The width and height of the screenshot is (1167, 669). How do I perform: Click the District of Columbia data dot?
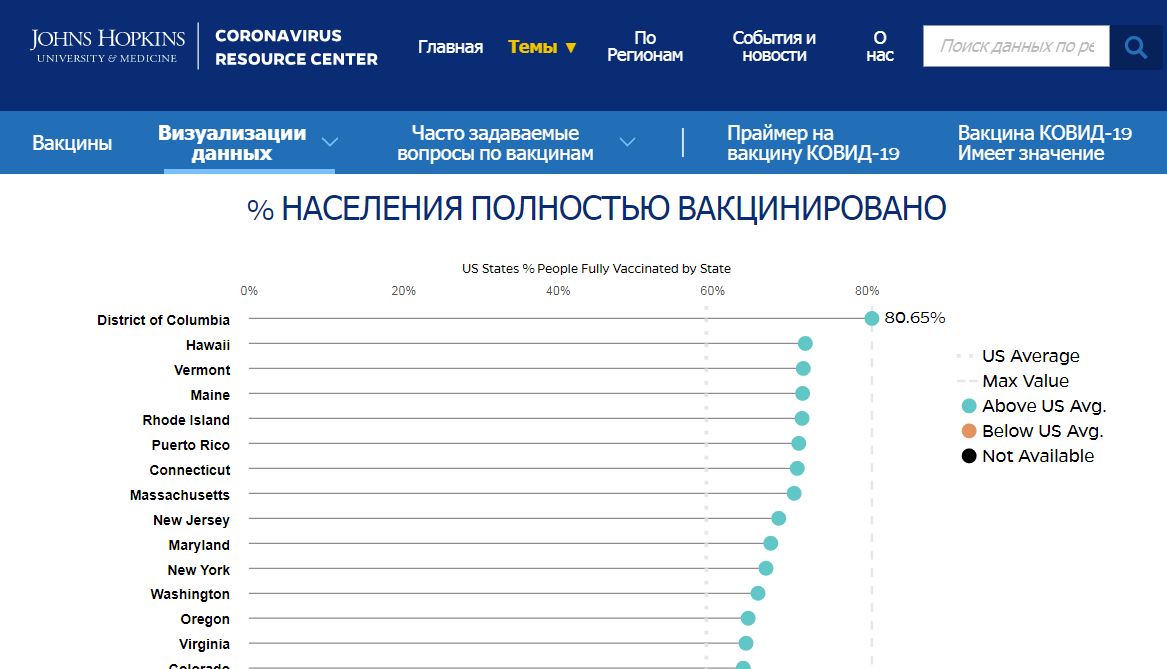[x=871, y=318]
